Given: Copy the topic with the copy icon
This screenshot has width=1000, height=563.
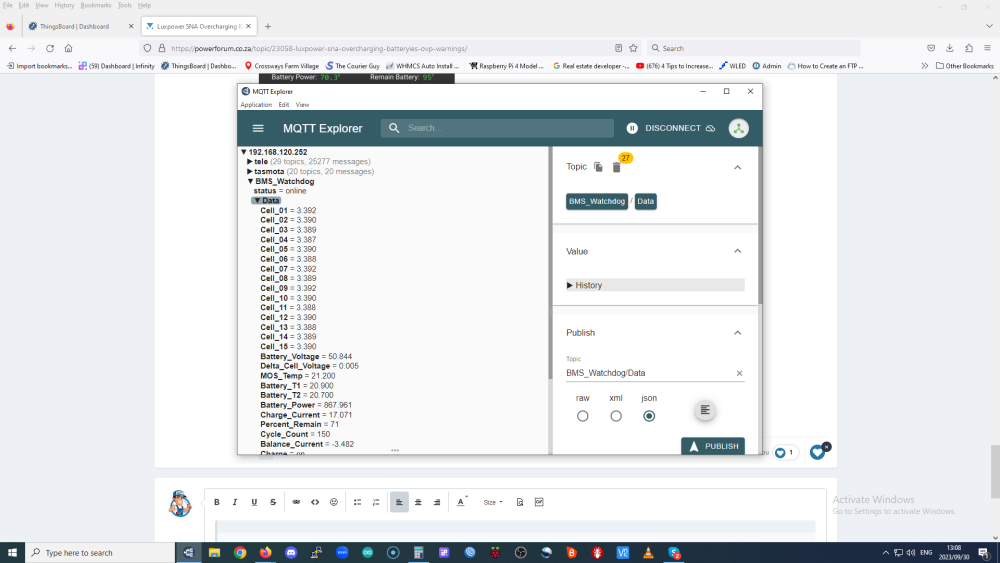Looking at the screenshot, I should point(598,167).
